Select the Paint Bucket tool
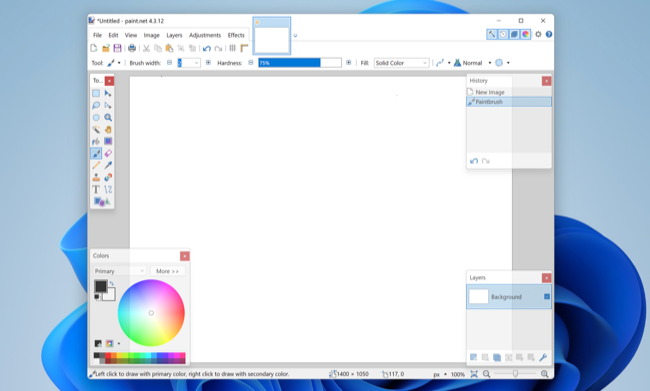This screenshot has width=650, height=391. click(96, 141)
